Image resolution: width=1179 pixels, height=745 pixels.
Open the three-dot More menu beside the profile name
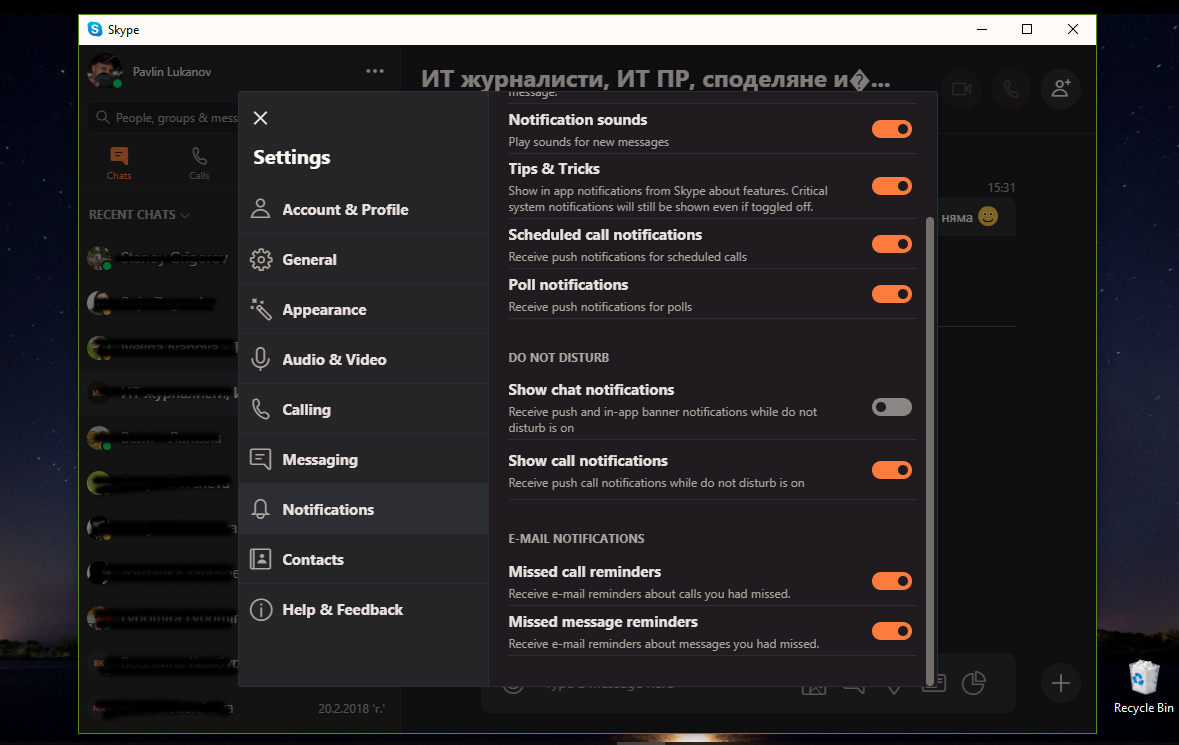click(375, 71)
